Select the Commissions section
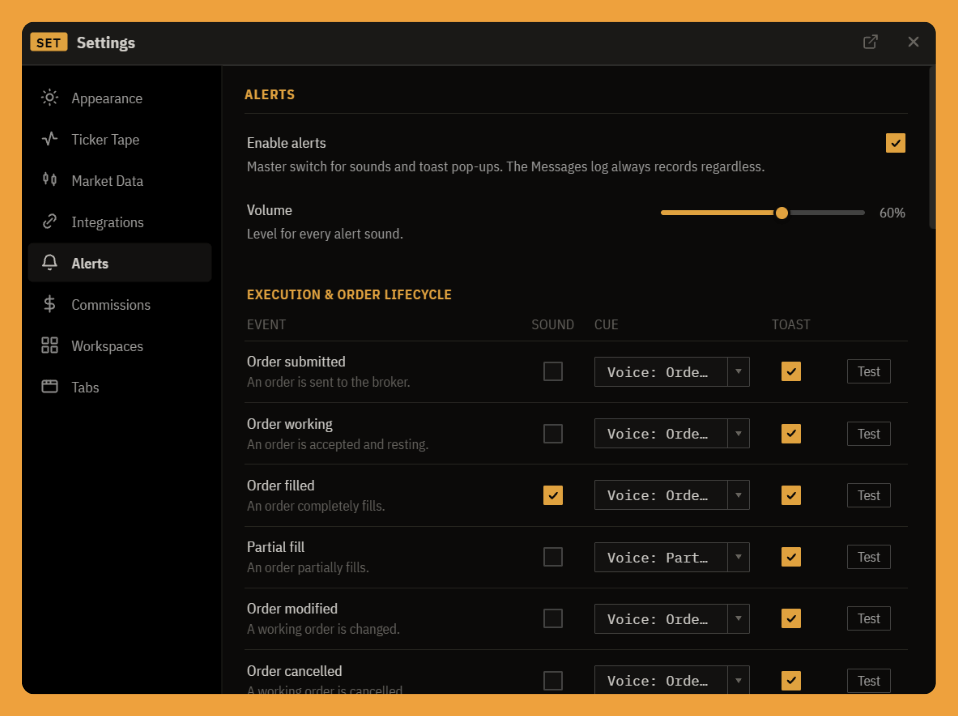958x716 pixels. 120,304
